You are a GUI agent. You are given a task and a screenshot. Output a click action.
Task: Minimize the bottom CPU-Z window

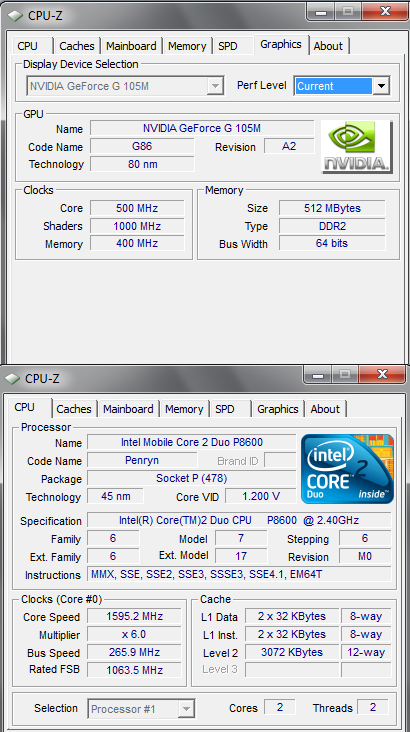point(318,374)
